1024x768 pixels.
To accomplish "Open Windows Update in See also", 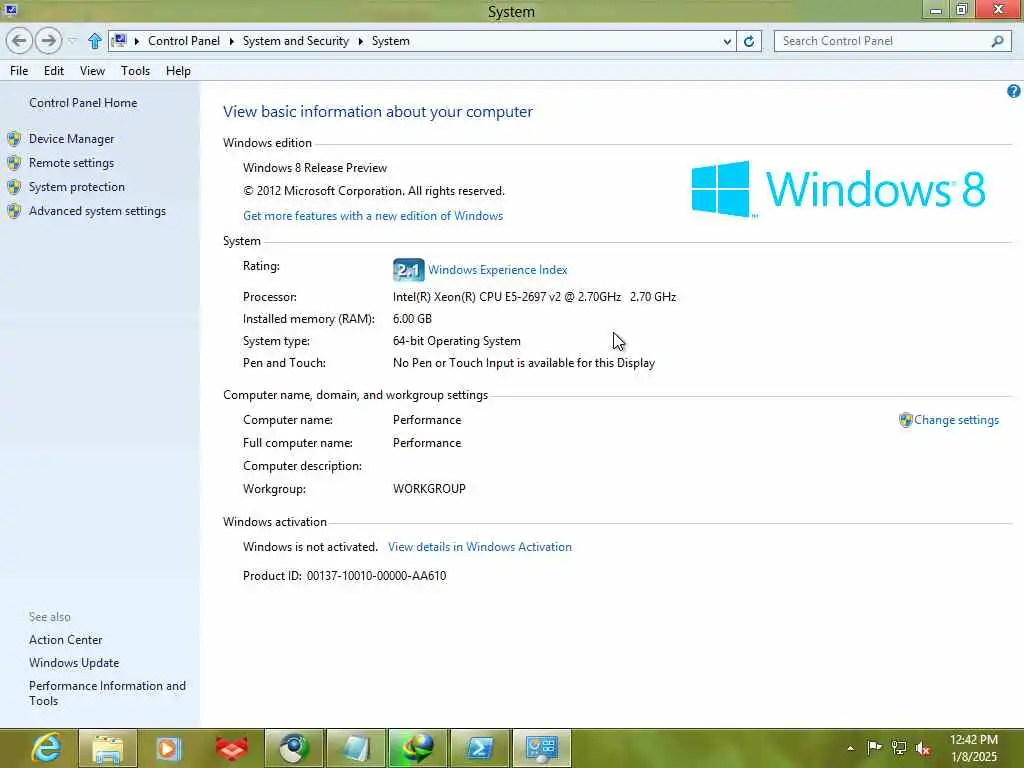I will [74, 663].
